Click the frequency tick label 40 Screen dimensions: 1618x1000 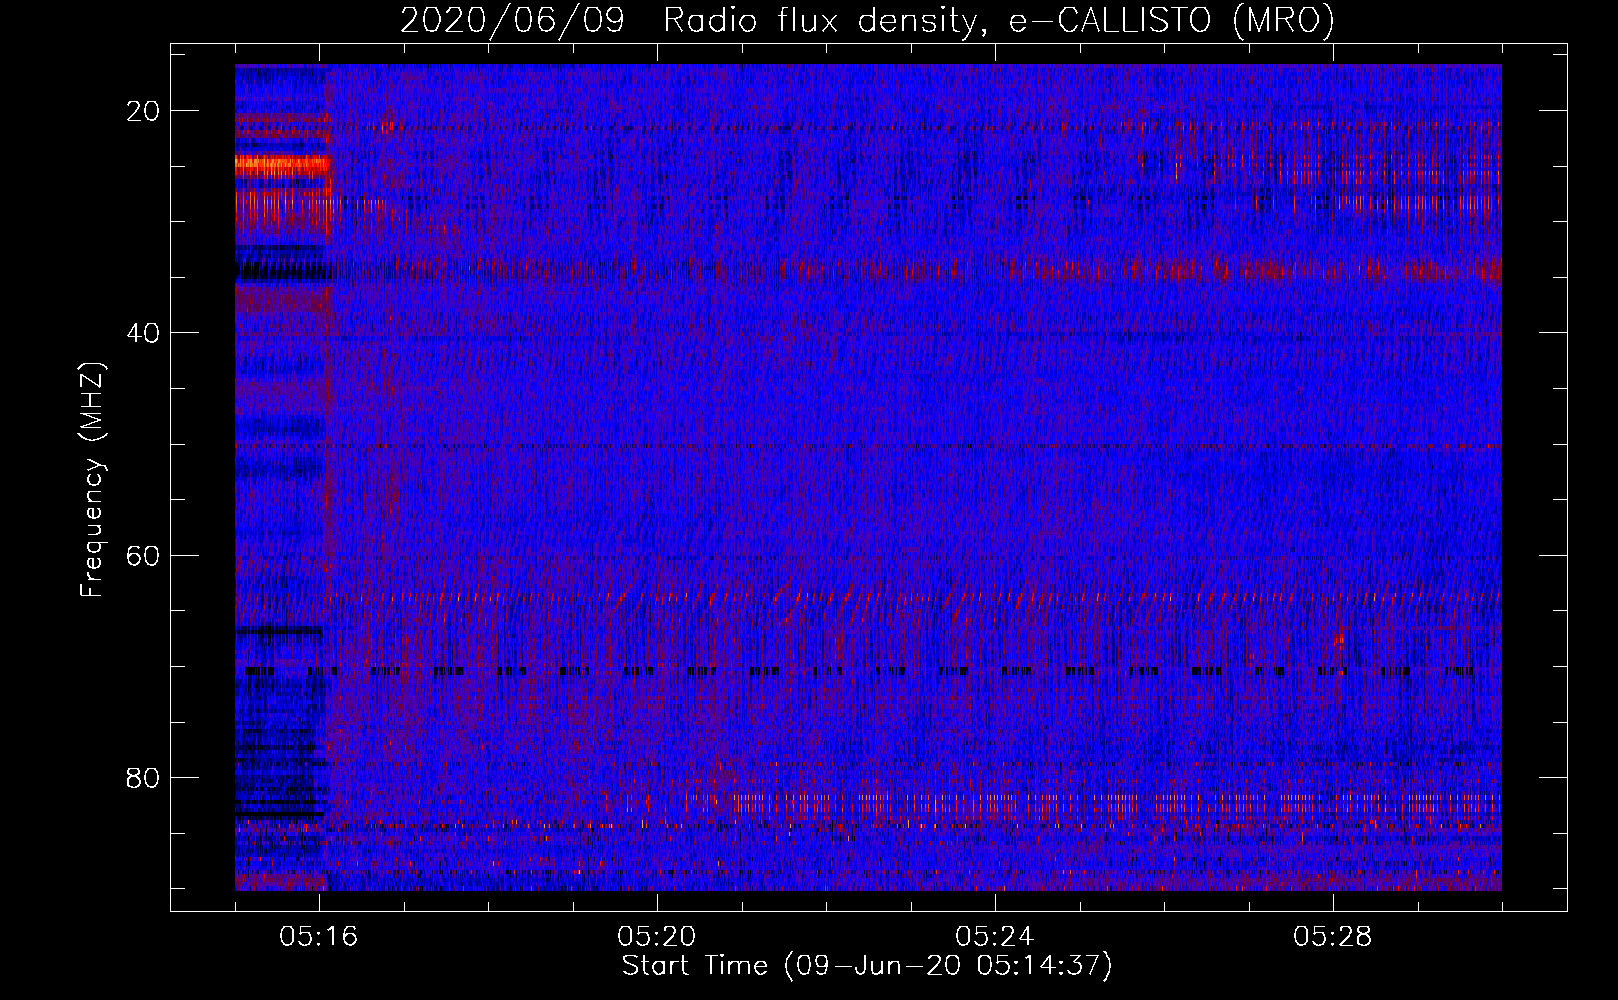tap(143, 333)
